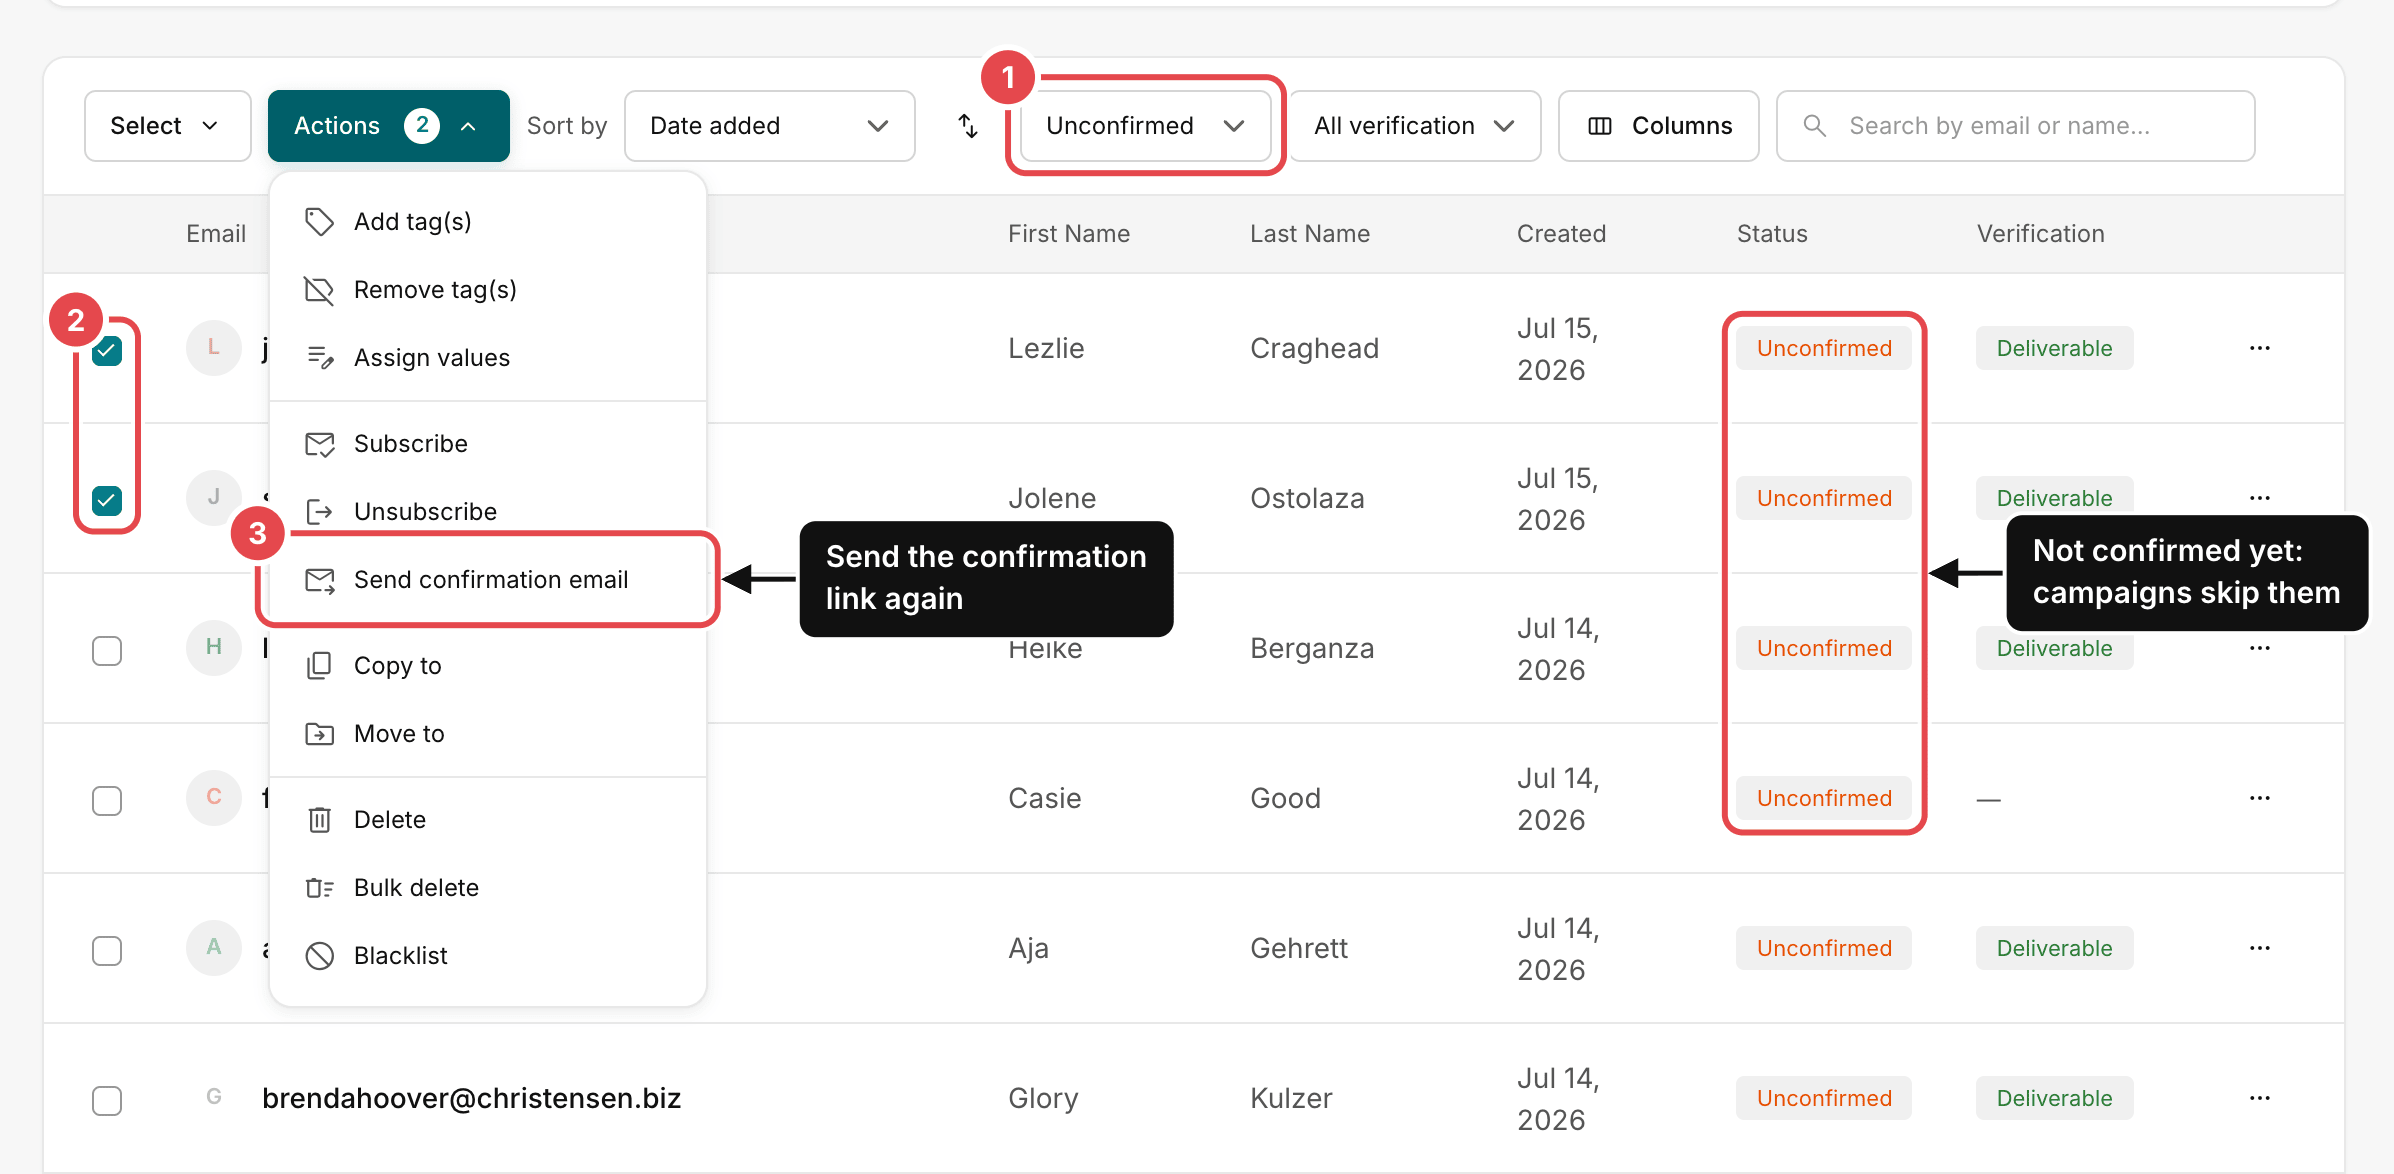The image size is (2394, 1174).
Task: Select Assign values menu item
Action: (488, 358)
